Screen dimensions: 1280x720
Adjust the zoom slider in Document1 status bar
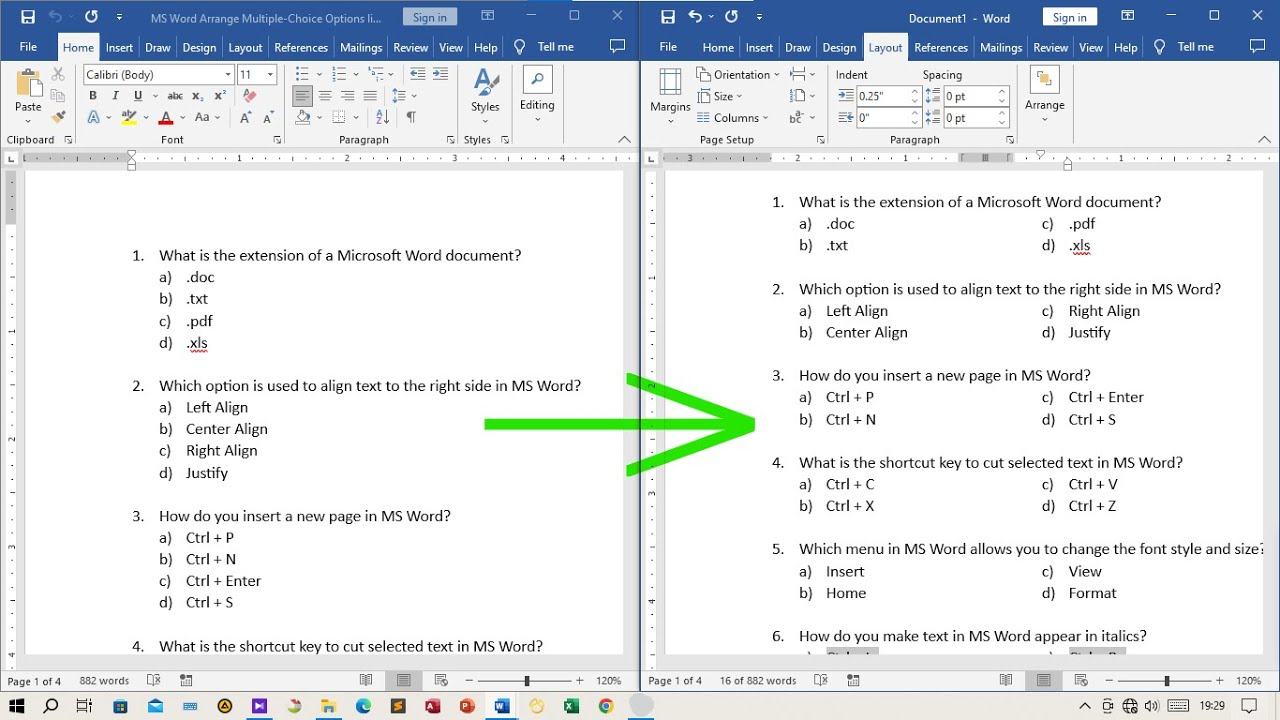pos(1167,681)
